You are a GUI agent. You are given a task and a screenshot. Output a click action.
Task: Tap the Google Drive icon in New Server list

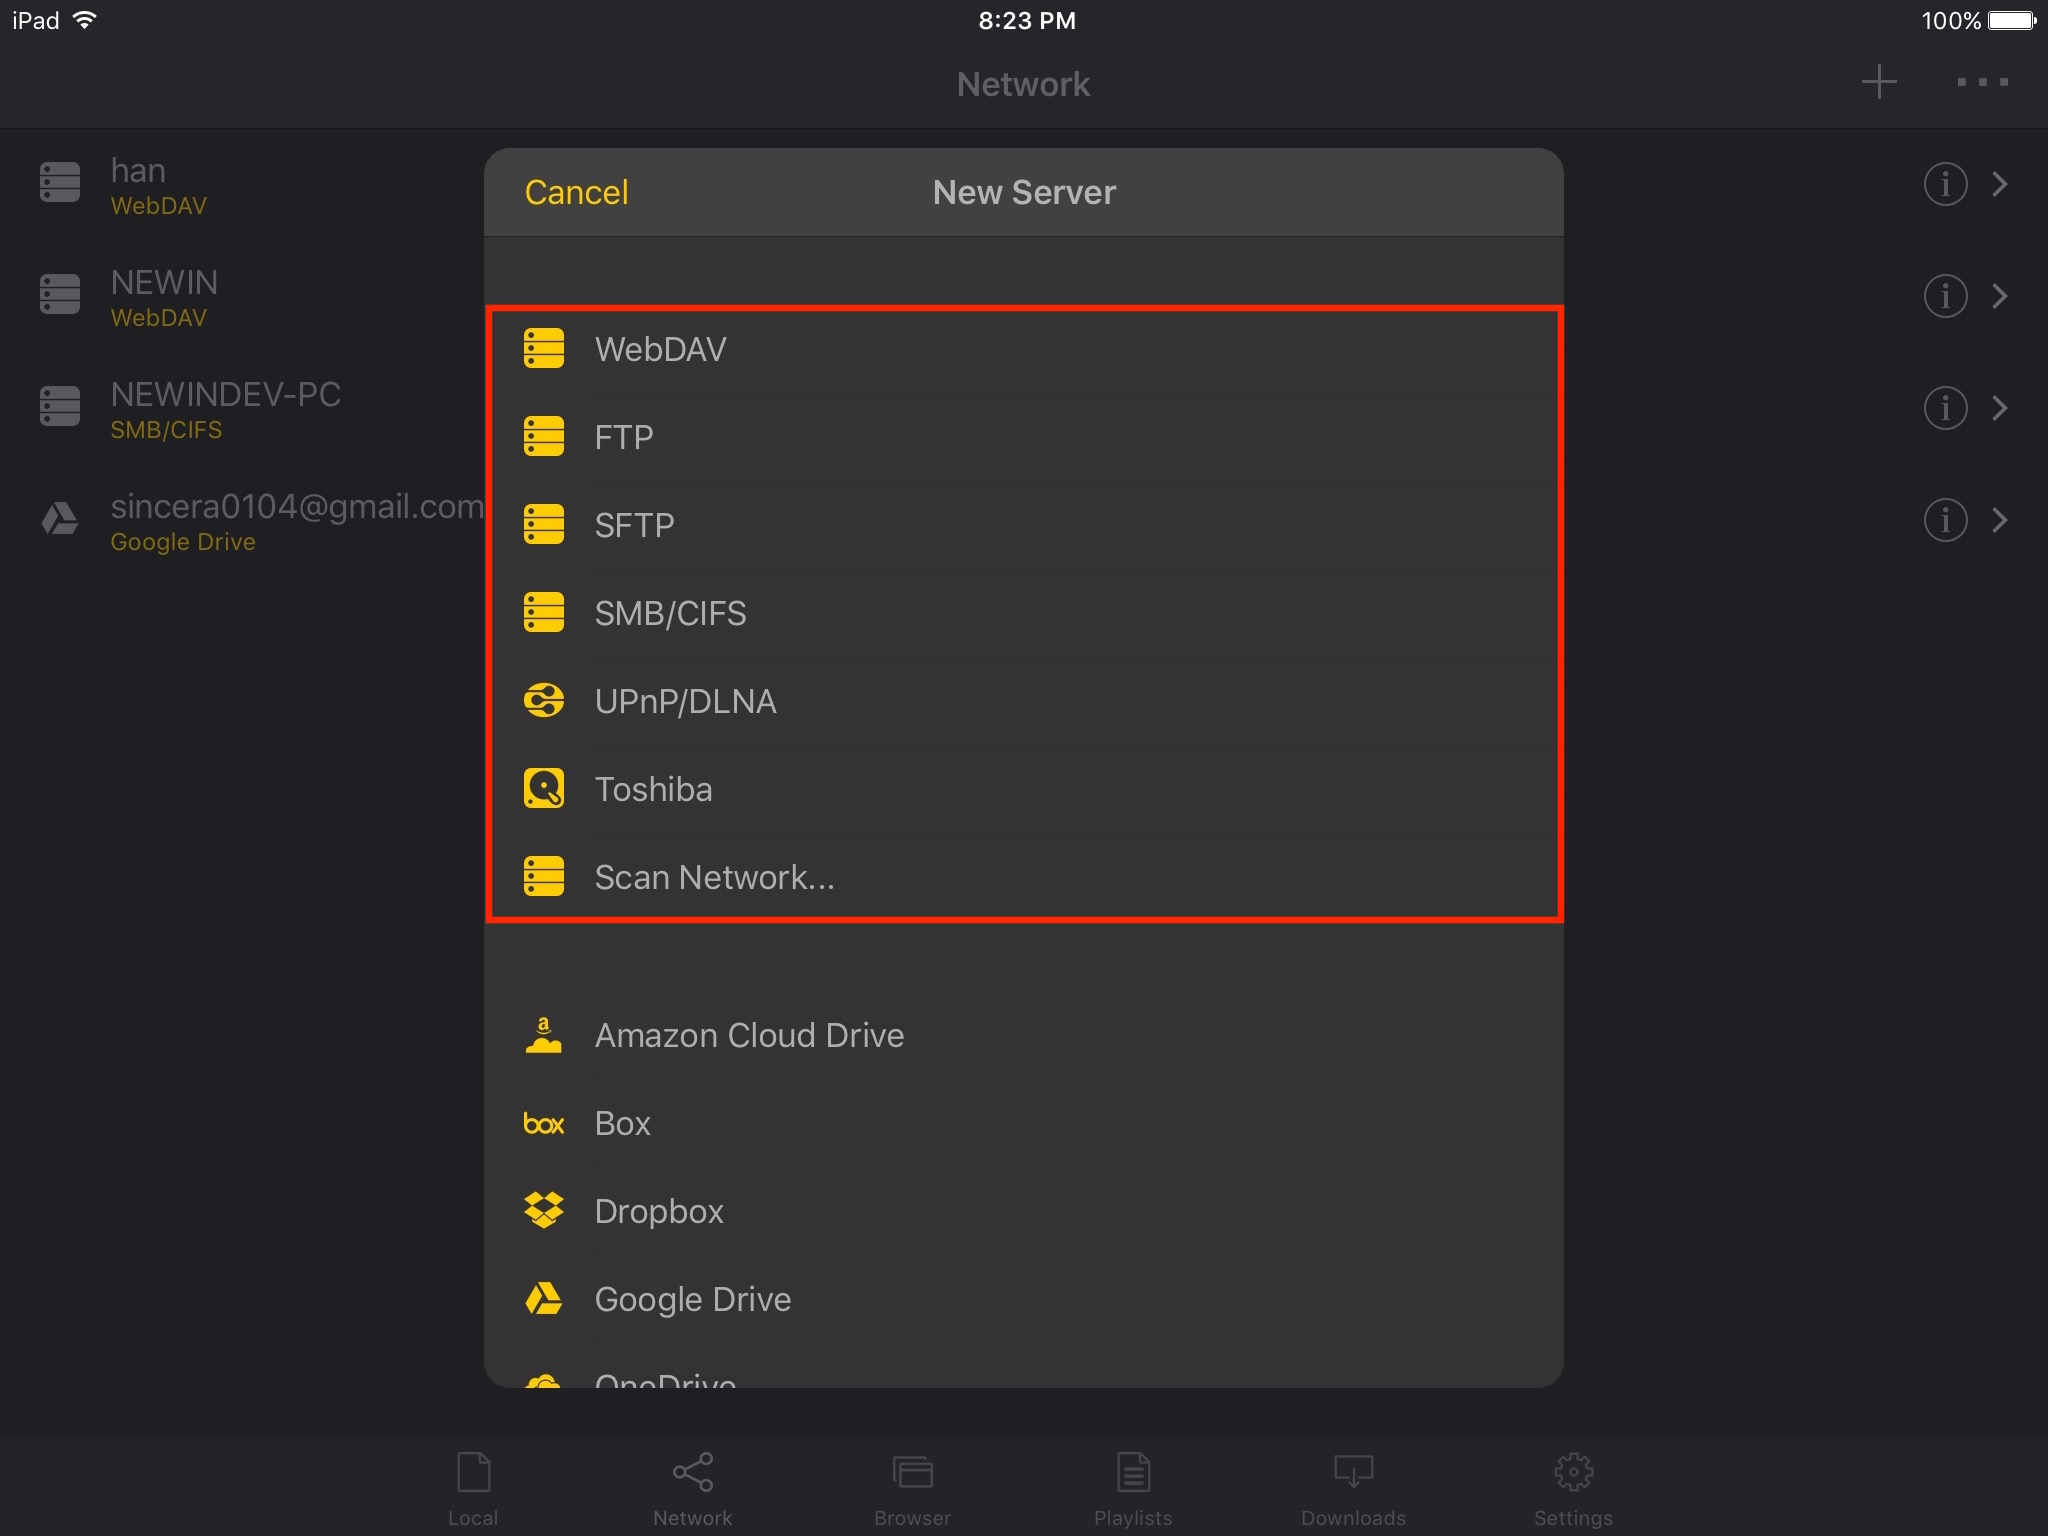pos(544,1299)
